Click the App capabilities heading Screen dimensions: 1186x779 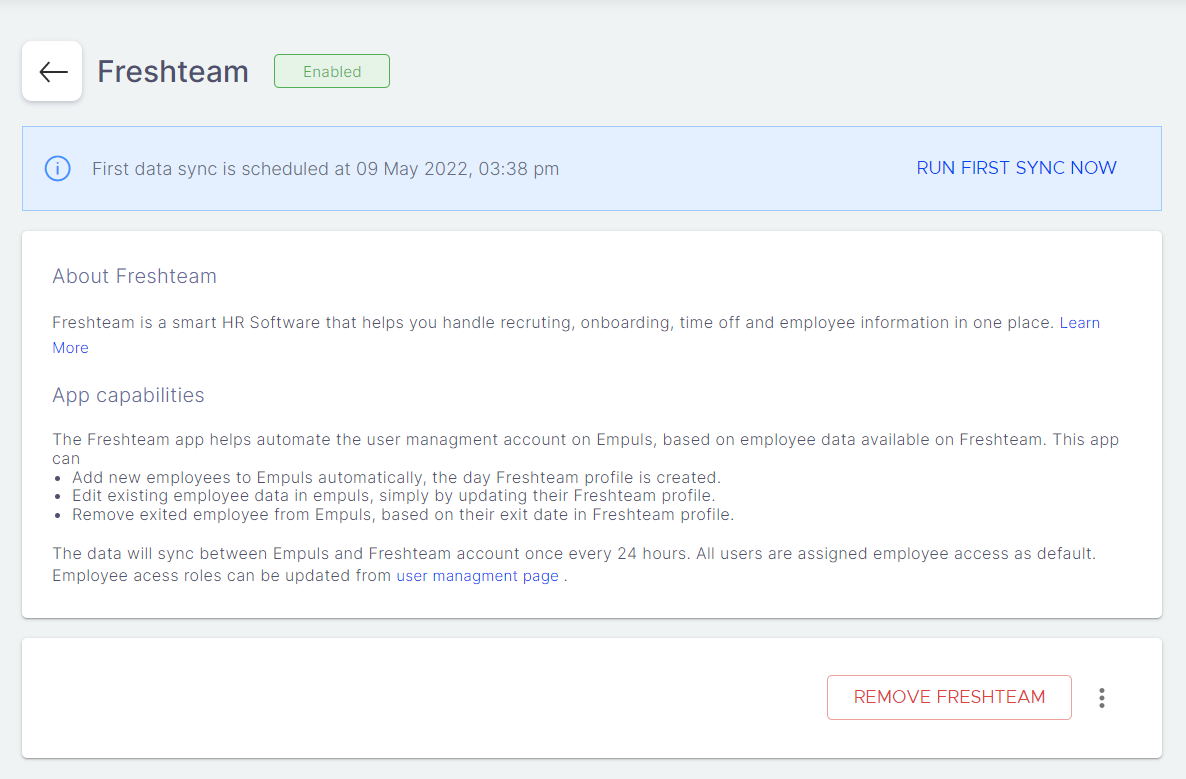tap(129, 396)
